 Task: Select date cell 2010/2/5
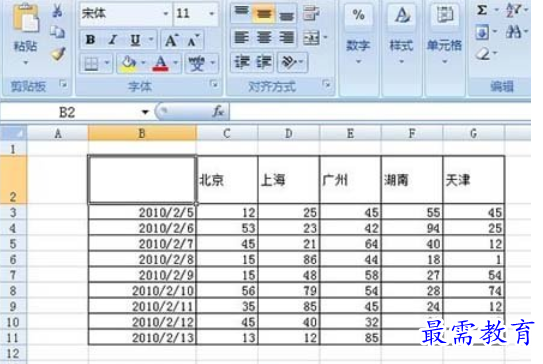click(x=142, y=212)
